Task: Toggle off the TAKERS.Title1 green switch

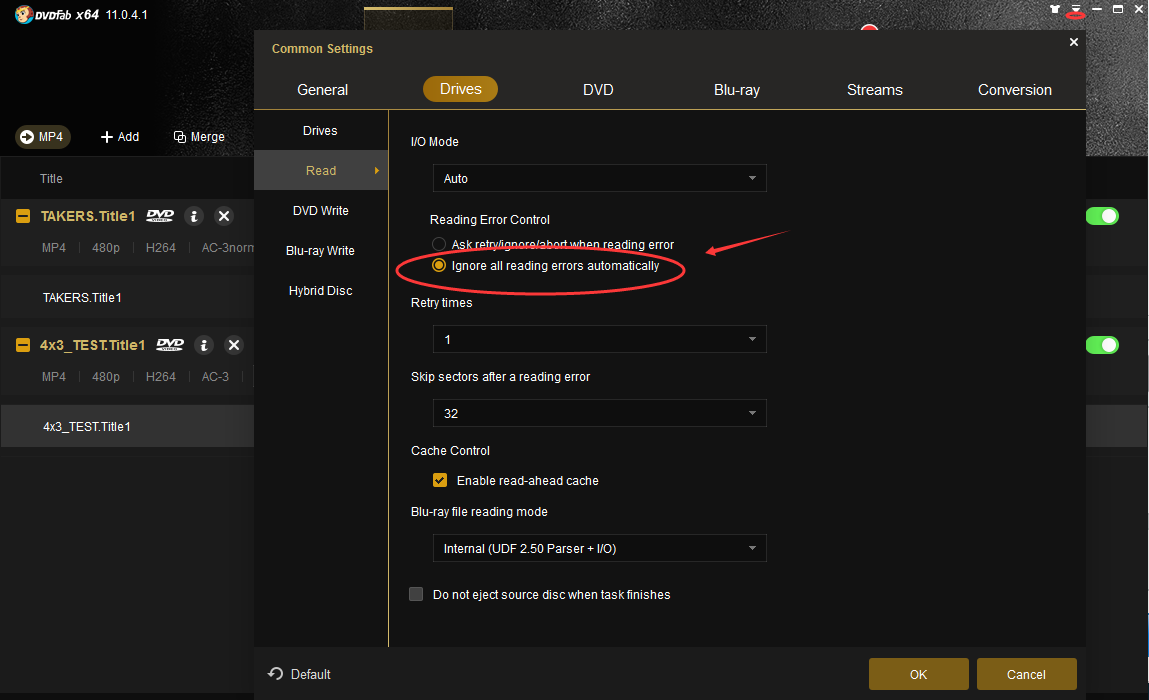Action: tap(1102, 216)
